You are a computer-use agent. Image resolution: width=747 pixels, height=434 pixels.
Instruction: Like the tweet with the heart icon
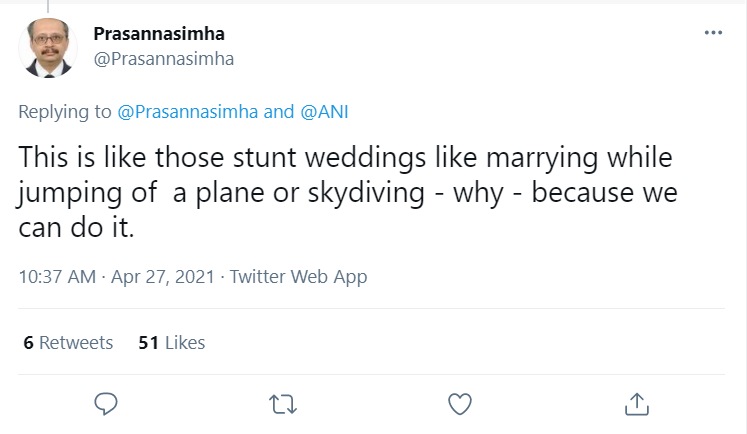pyautogui.click(x=459, y=403)
